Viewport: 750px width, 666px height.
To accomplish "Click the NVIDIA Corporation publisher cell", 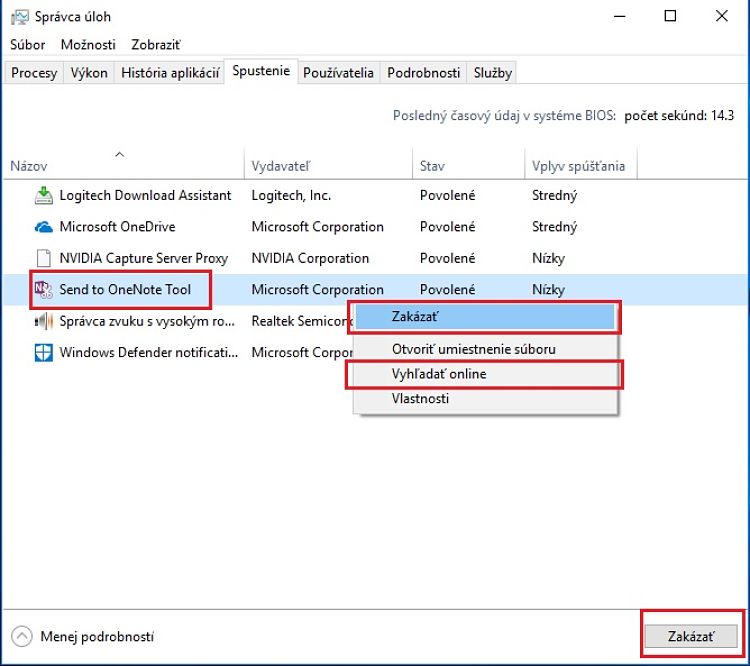I will click(x=310, y=258).
